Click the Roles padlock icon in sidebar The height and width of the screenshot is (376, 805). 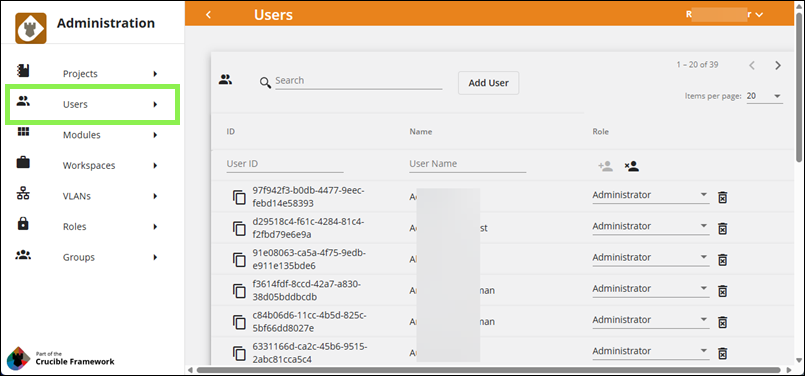(23, 223)
